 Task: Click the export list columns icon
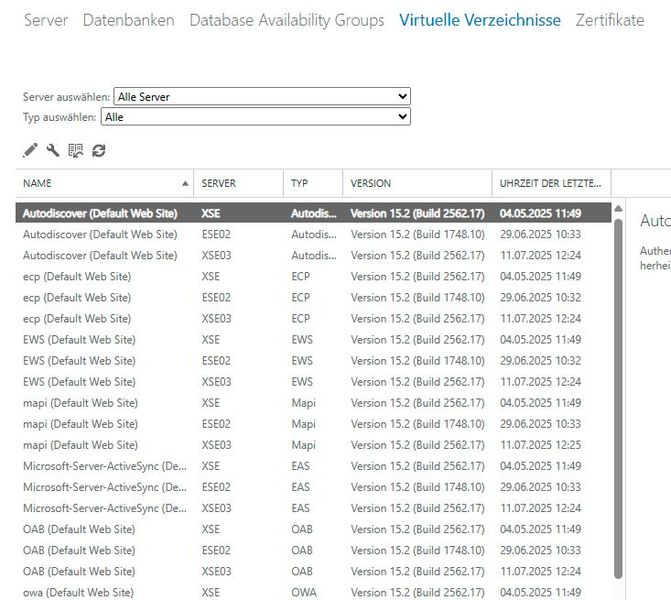pyautogui.click(x=76, y=150)
